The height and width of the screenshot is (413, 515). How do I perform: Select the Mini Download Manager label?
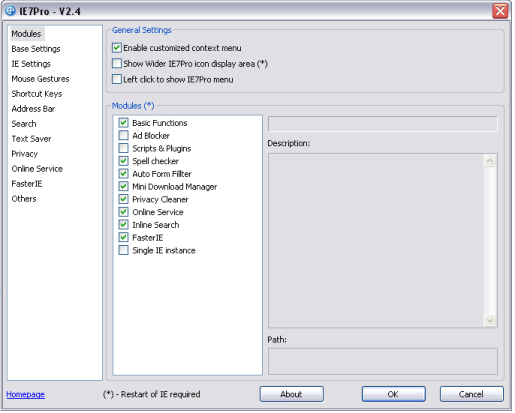[x=175, y=187]
